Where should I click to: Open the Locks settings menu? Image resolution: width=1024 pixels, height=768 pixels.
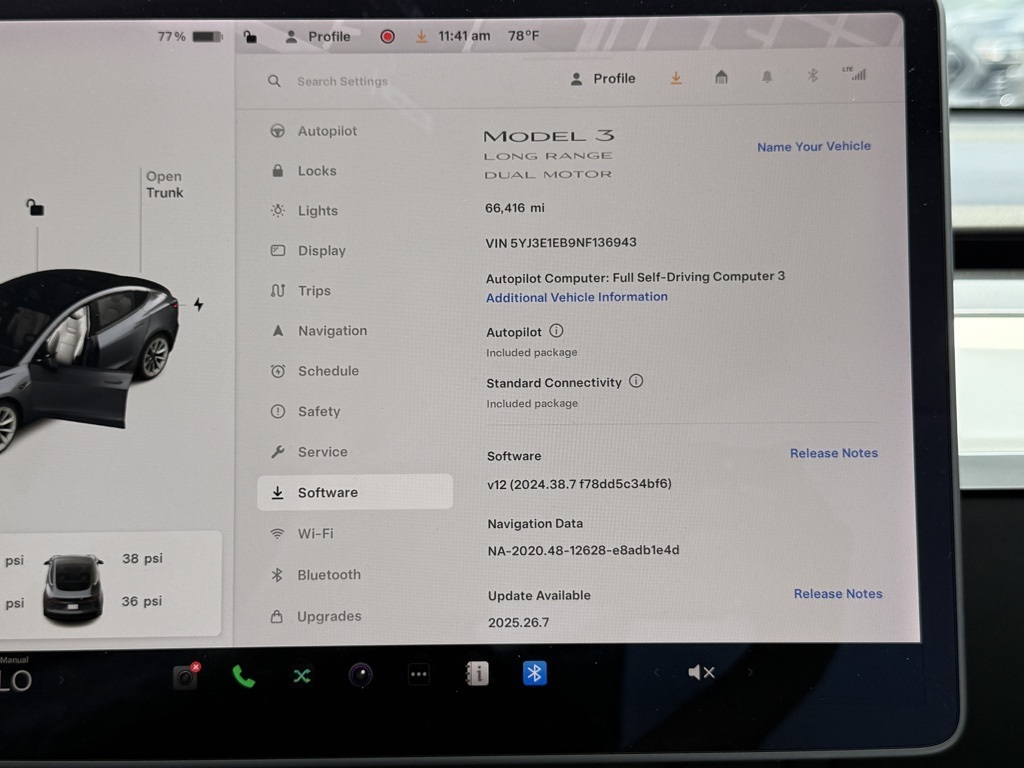click(x=304, y=170)
